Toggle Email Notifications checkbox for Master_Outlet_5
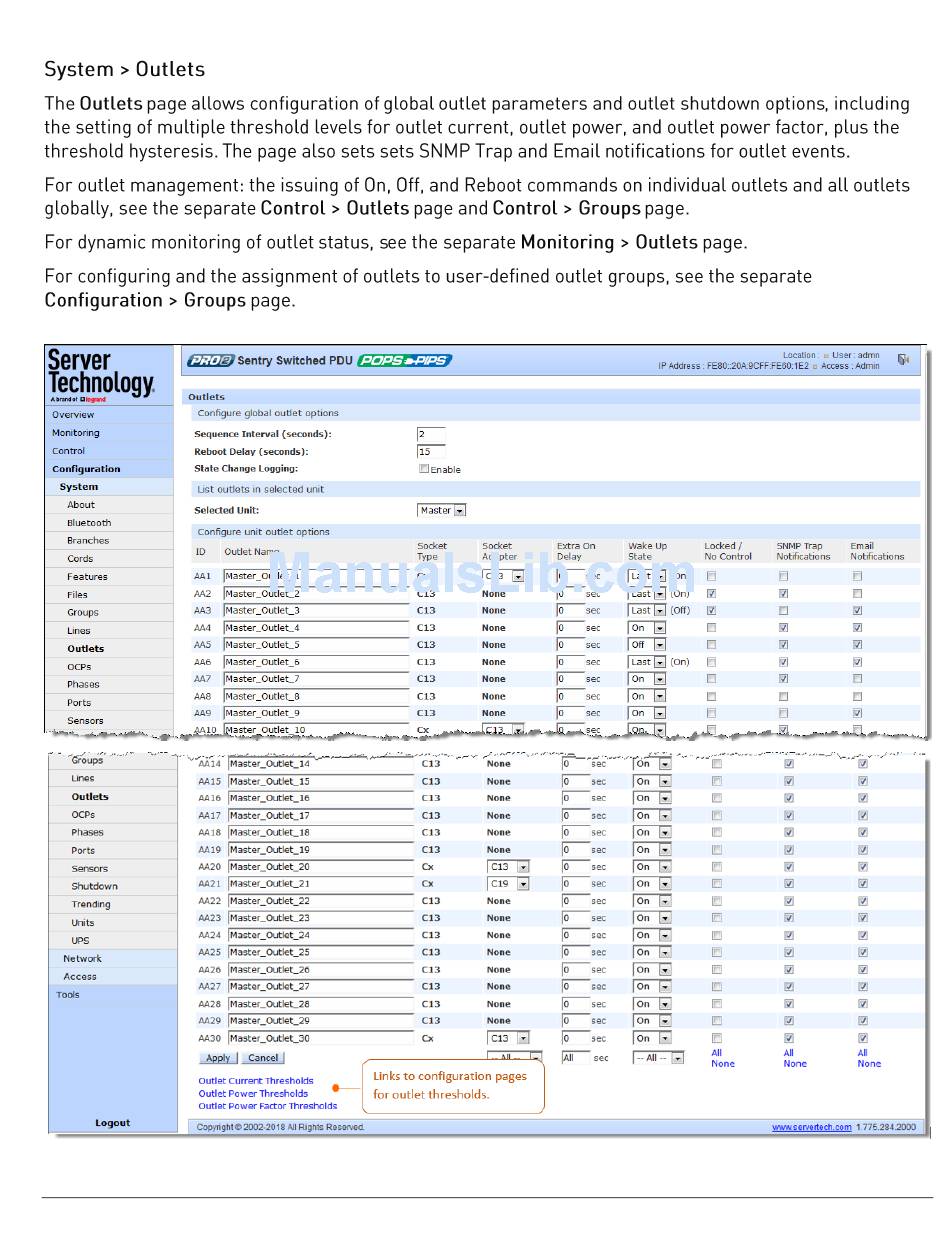This screenshot has height=1254, width=950. [x=857, y=644]
